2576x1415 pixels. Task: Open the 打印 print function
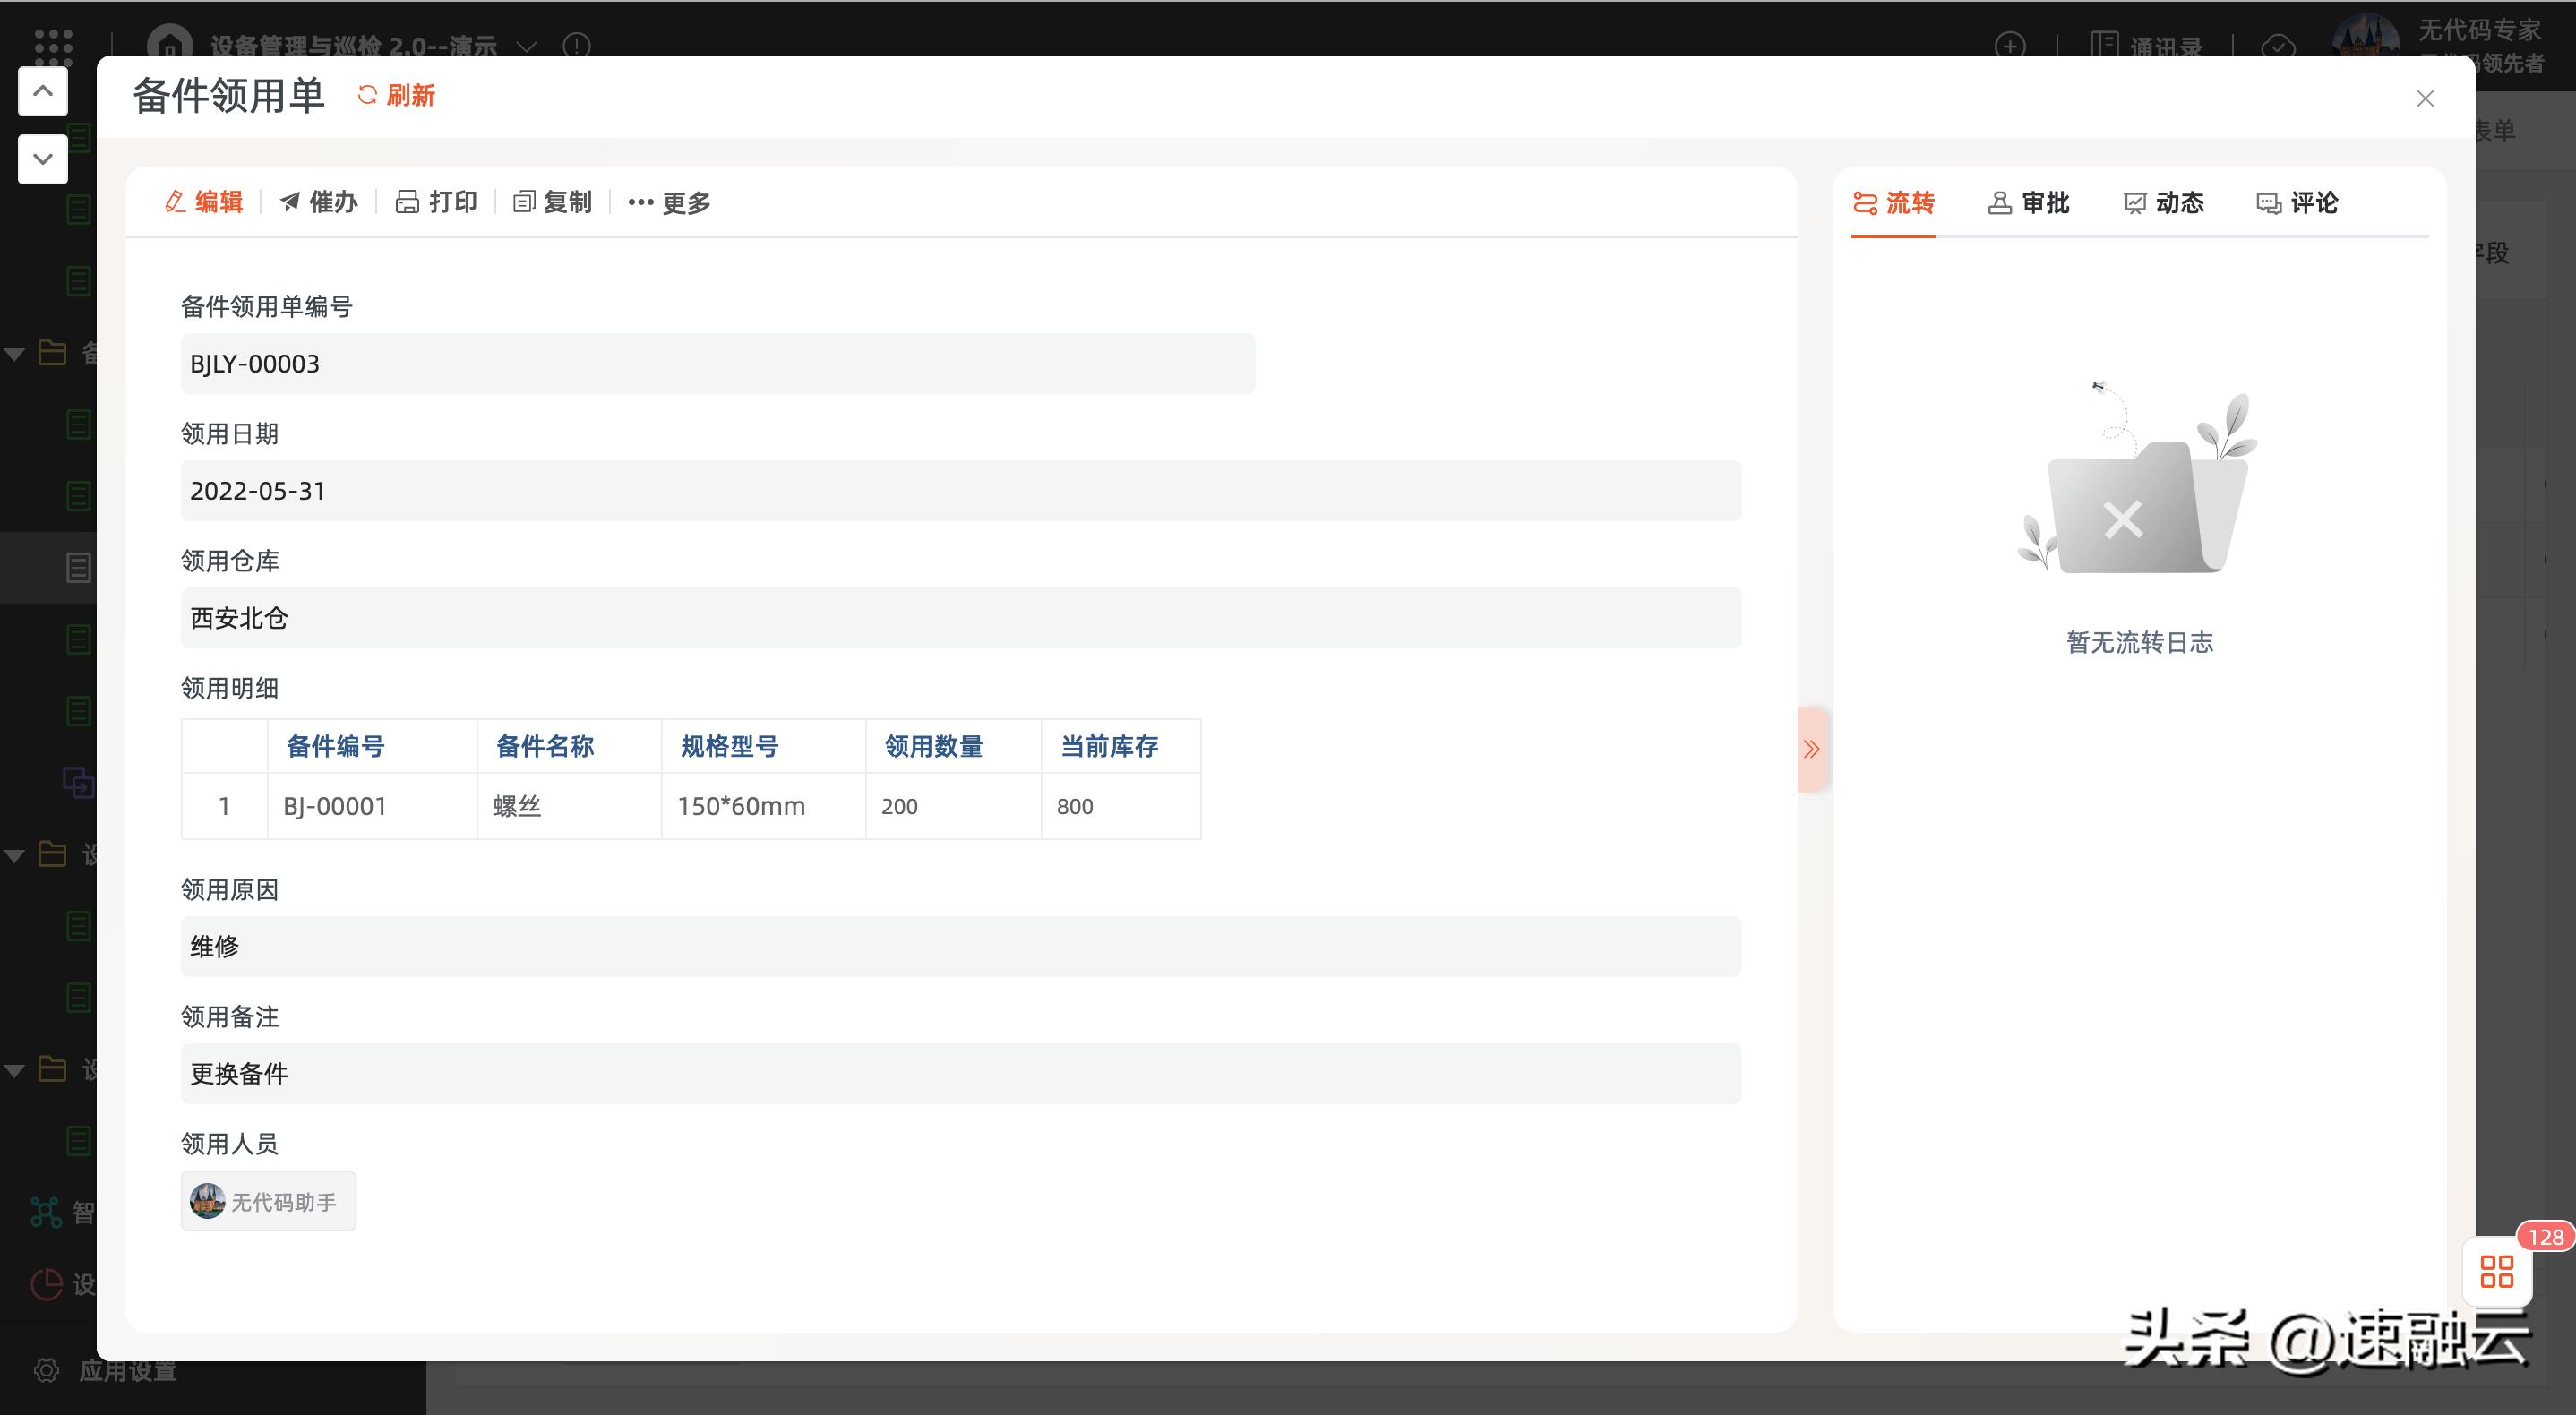[437, 201]
